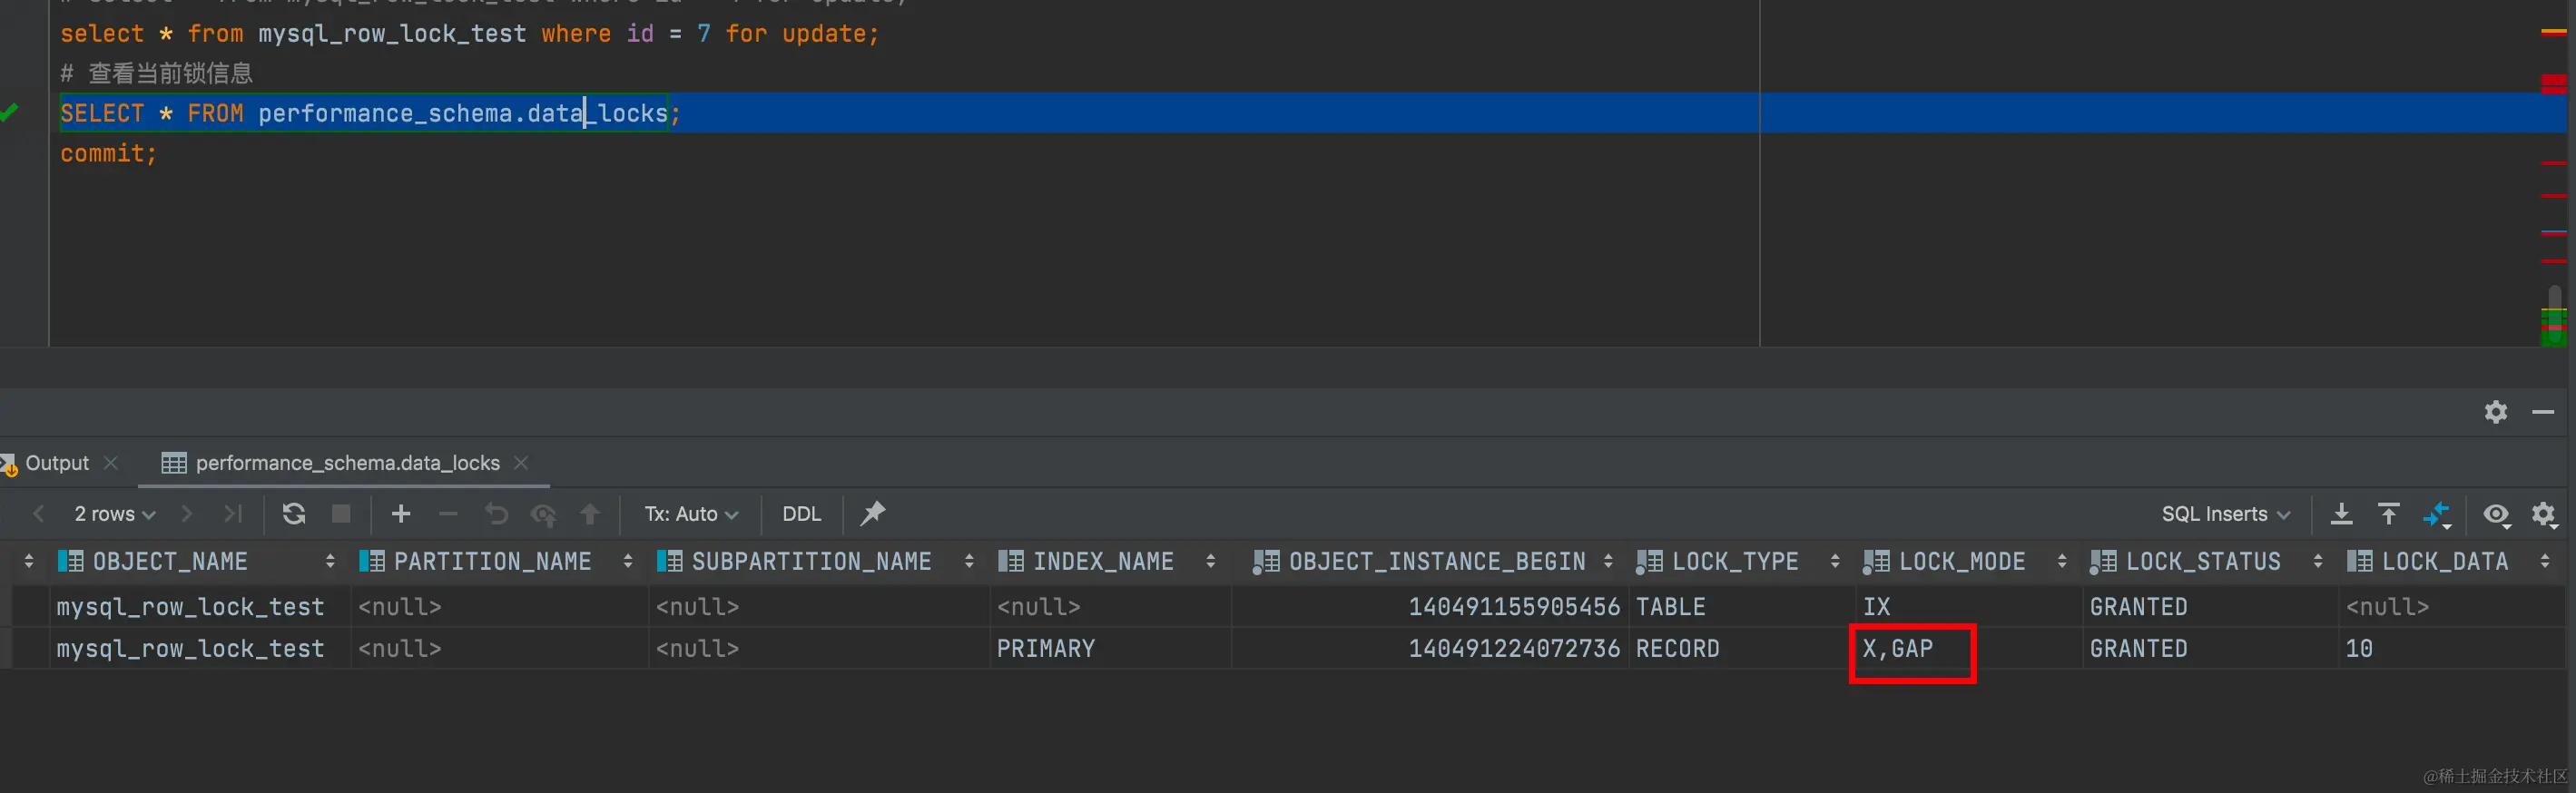Click the Compare Data blue arrows icon
2576x793 pixels.
tap(2437, 514)
